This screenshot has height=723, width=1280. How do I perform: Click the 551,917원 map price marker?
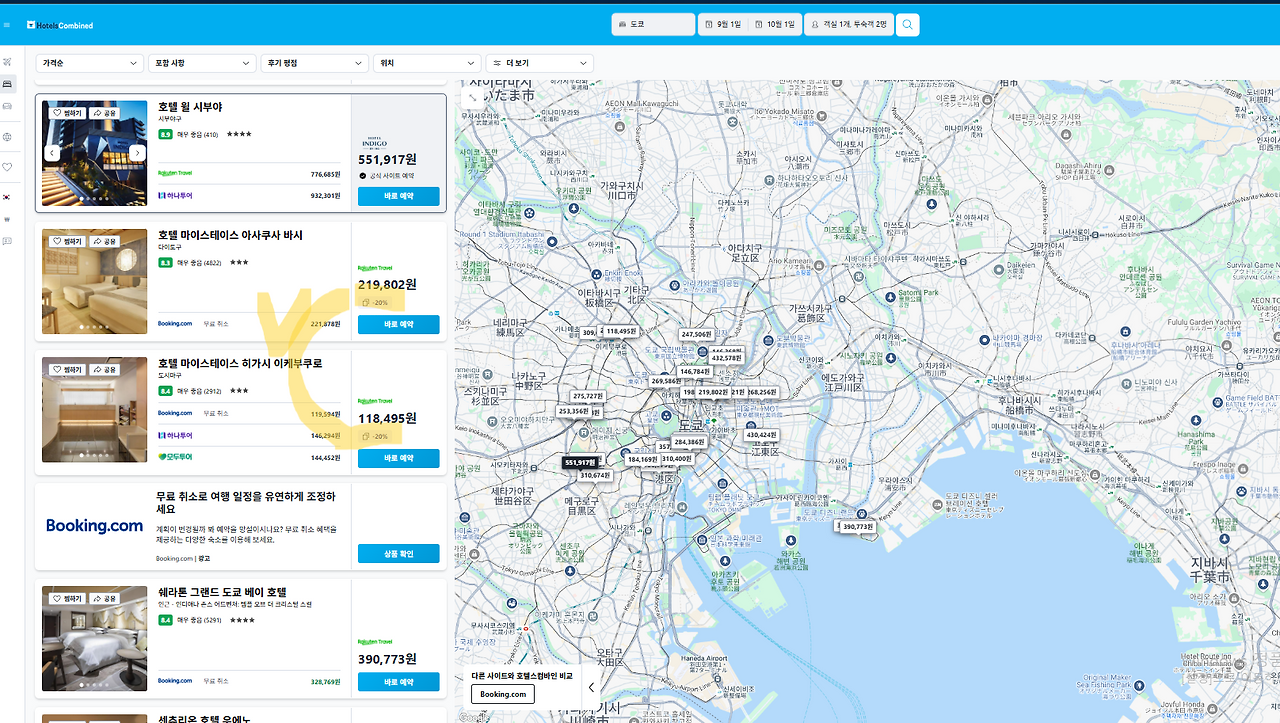[x=580, y=463]
